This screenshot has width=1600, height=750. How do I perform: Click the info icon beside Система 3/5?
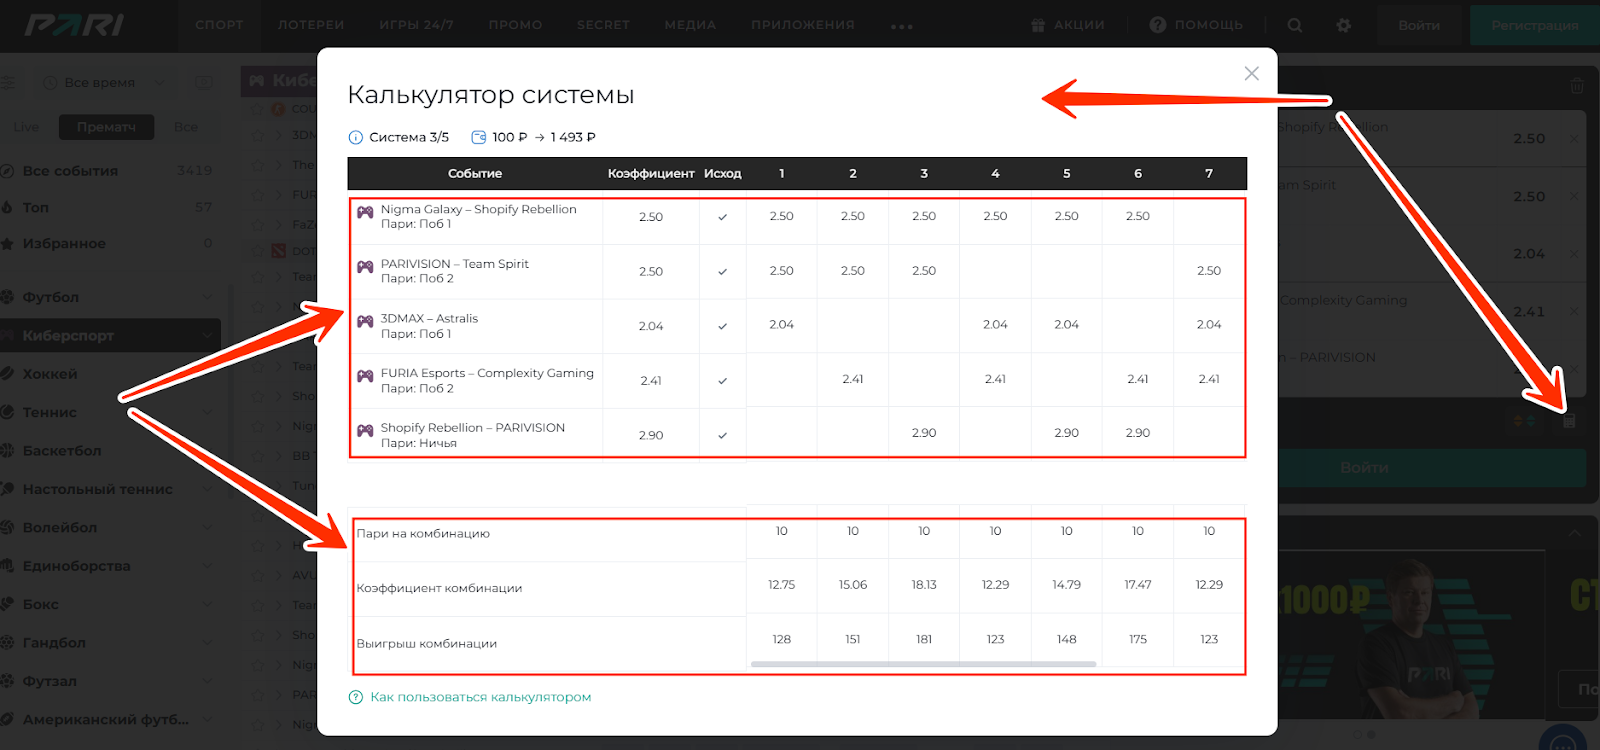tap(355, 138)
